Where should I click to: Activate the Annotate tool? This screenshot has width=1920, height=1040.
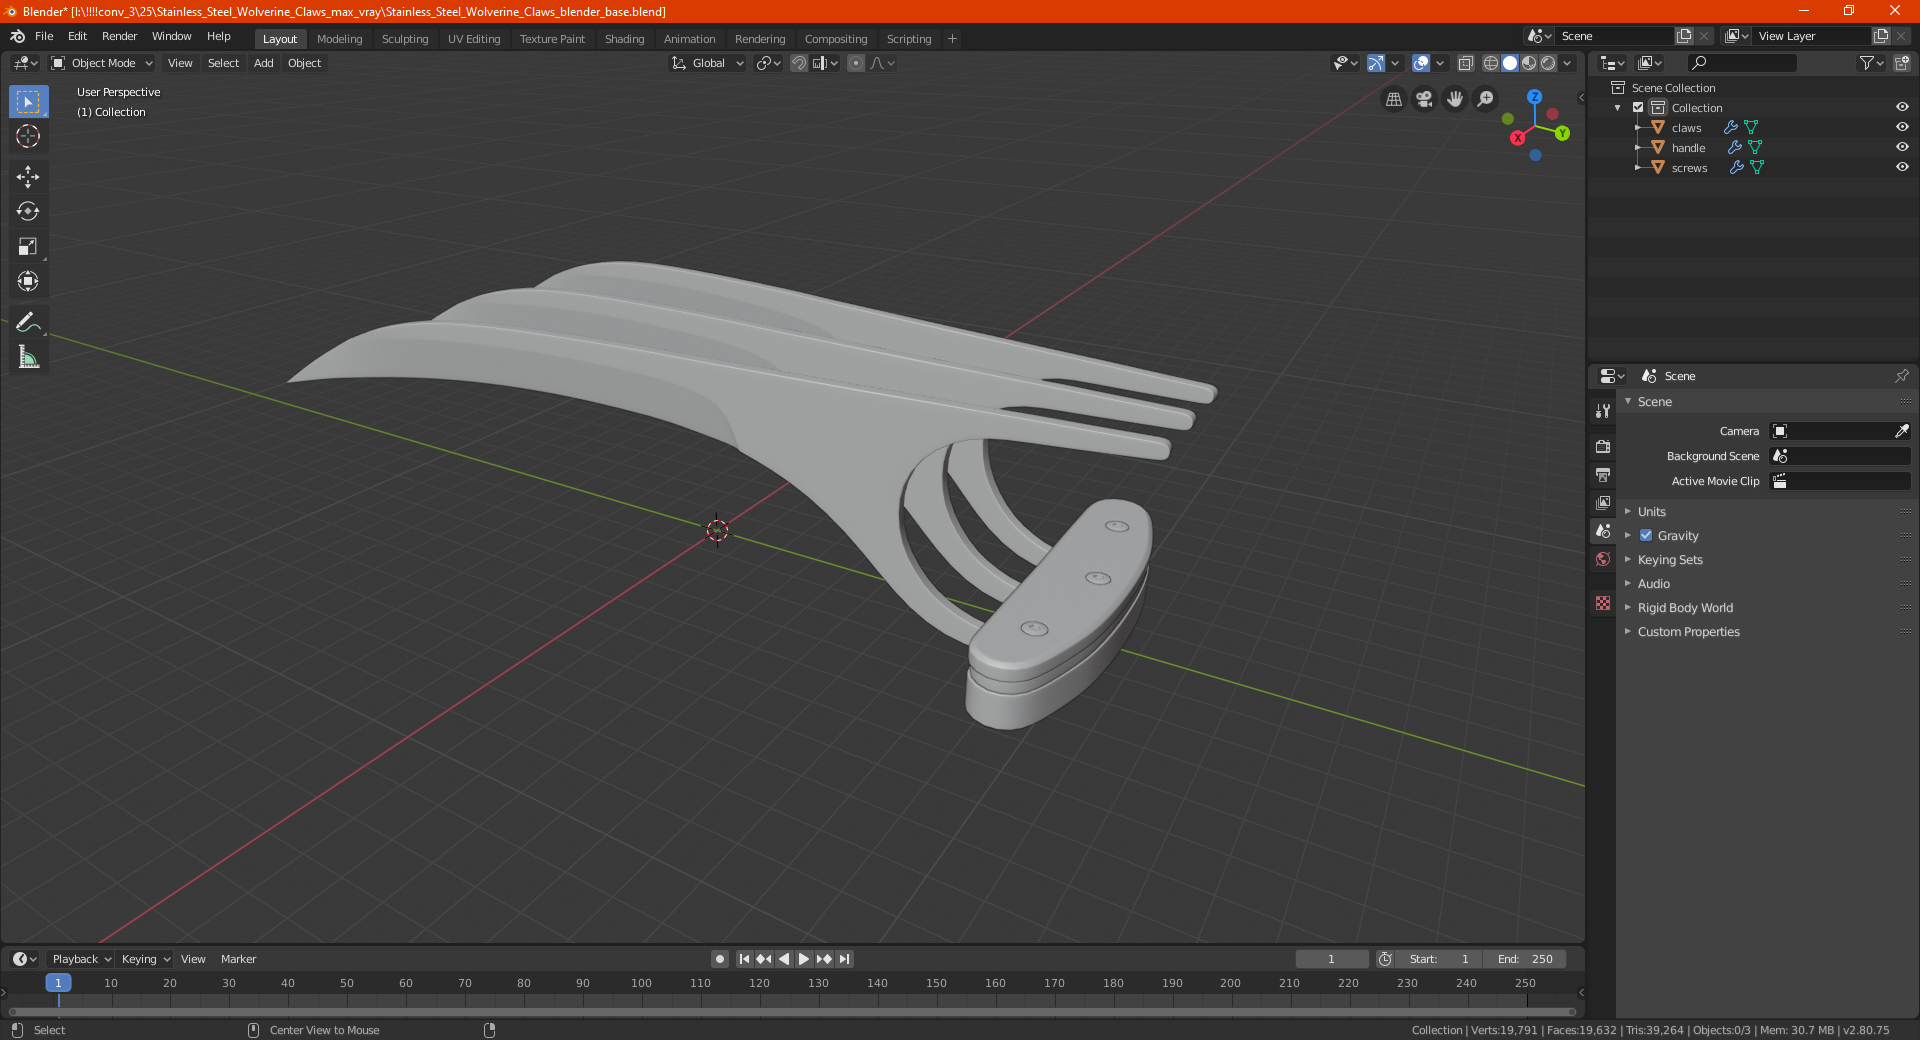pyautogui.click(x=28, y=322)
